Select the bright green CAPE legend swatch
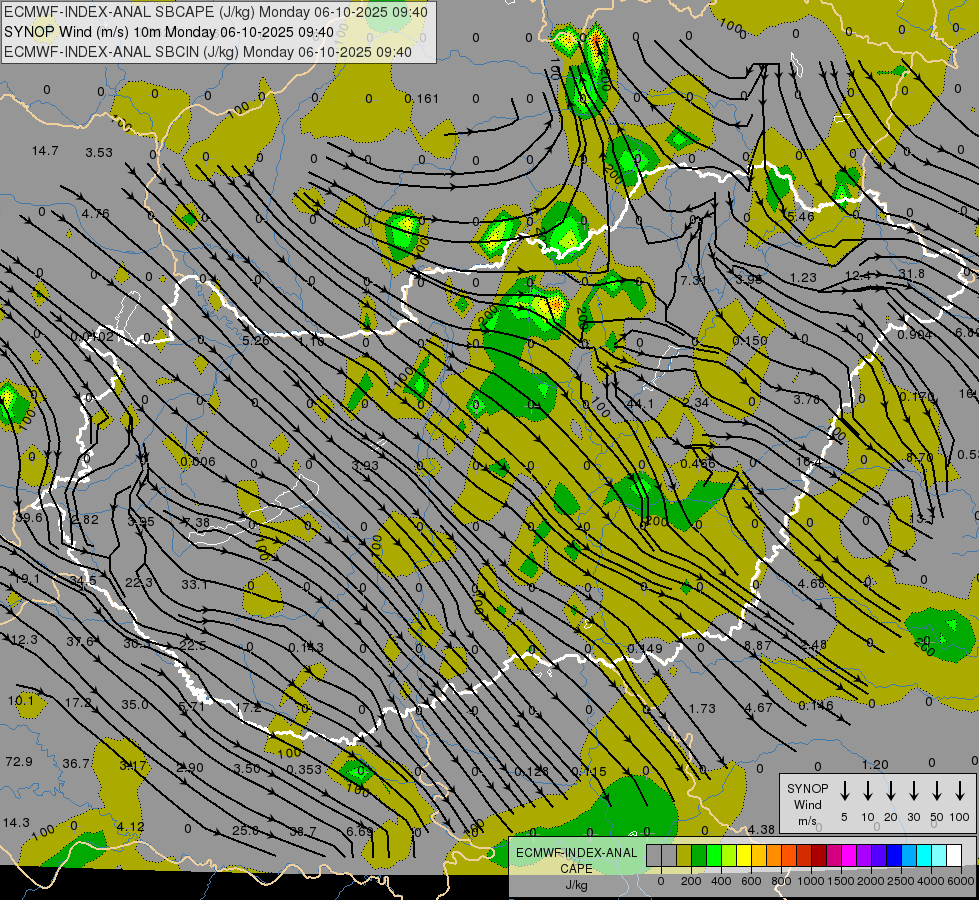 [x=714, y=855]
